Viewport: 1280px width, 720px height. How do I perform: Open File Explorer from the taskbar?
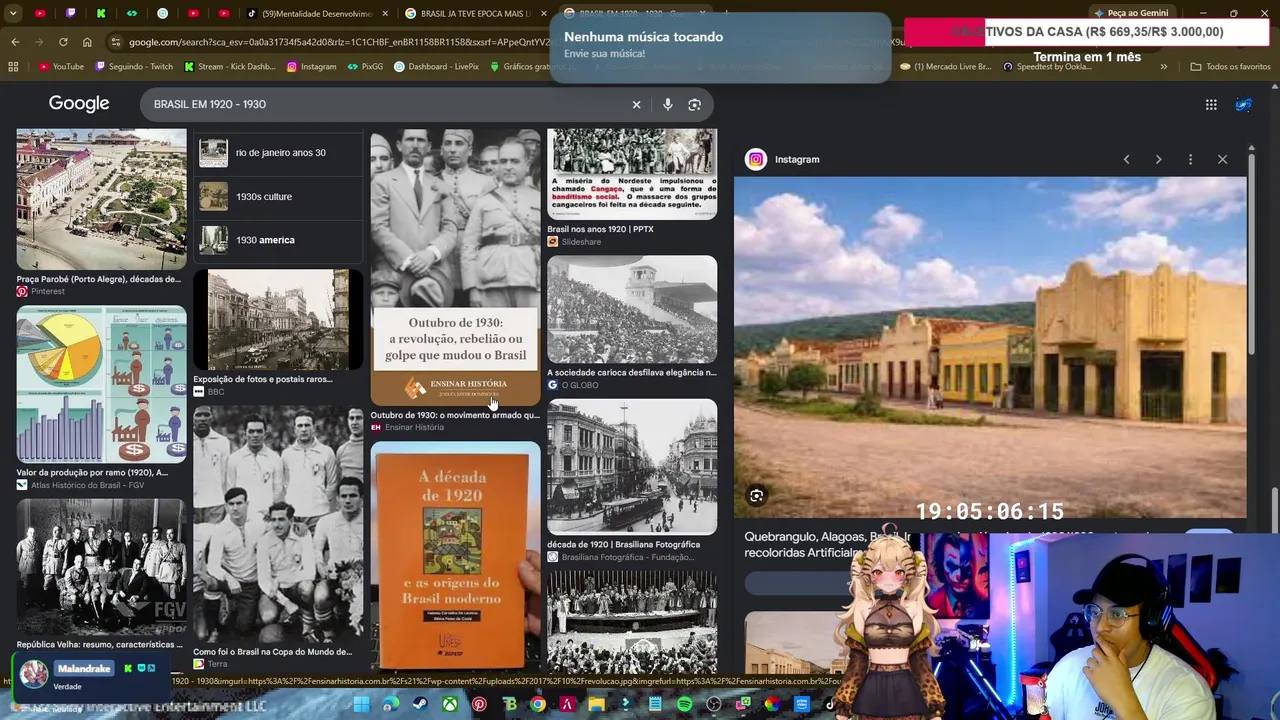click(x=596, y=705)
